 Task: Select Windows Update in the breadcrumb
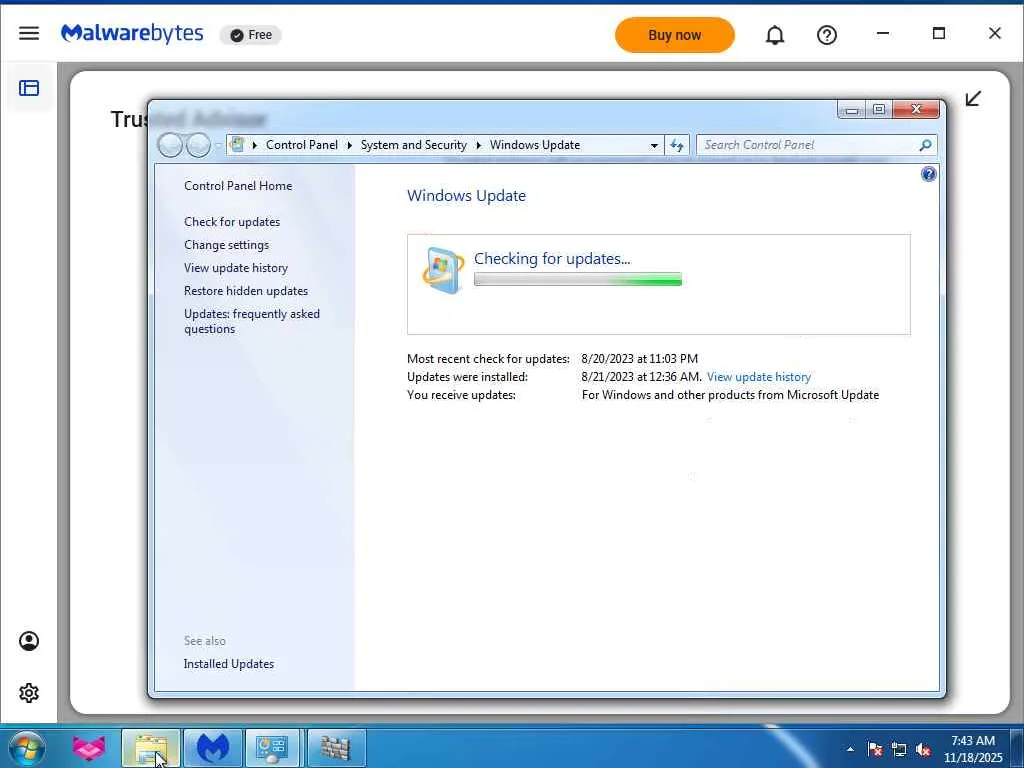click(535, 145)
